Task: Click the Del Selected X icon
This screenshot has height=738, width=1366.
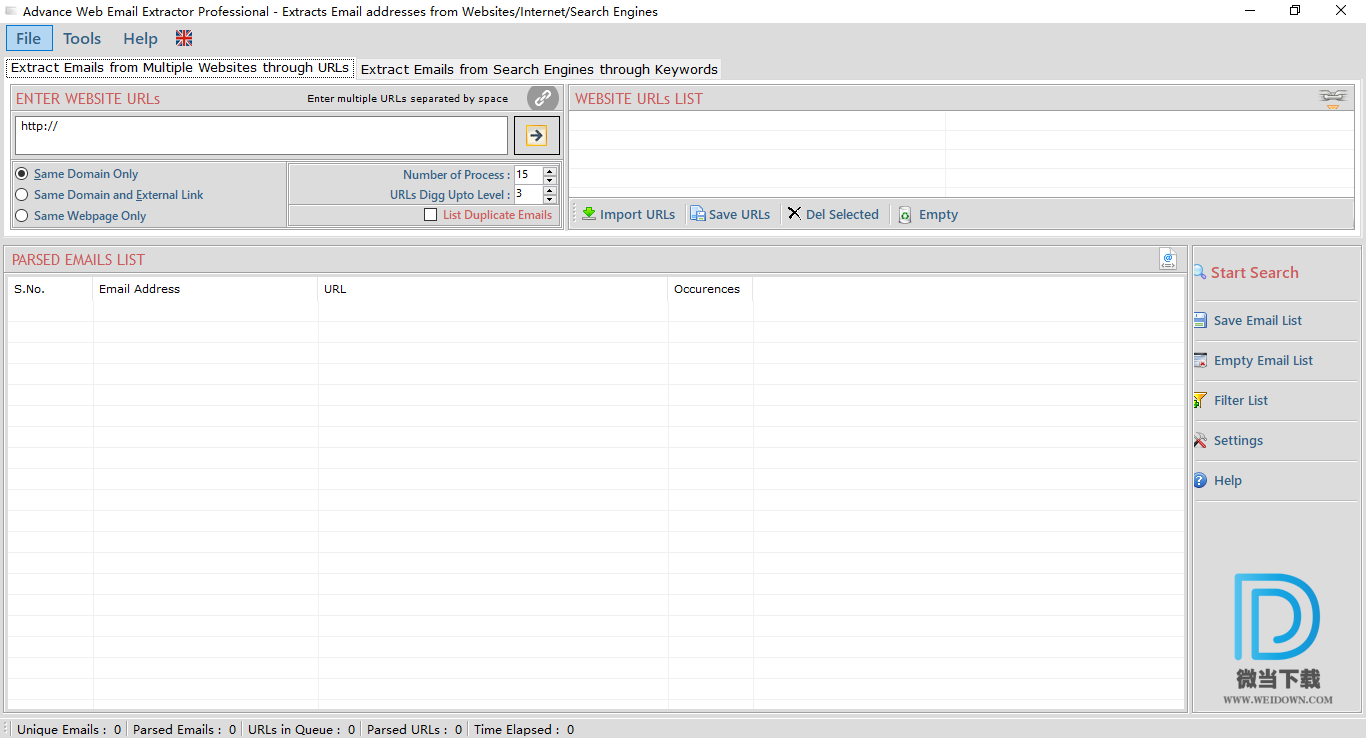Action: [794, 214]
